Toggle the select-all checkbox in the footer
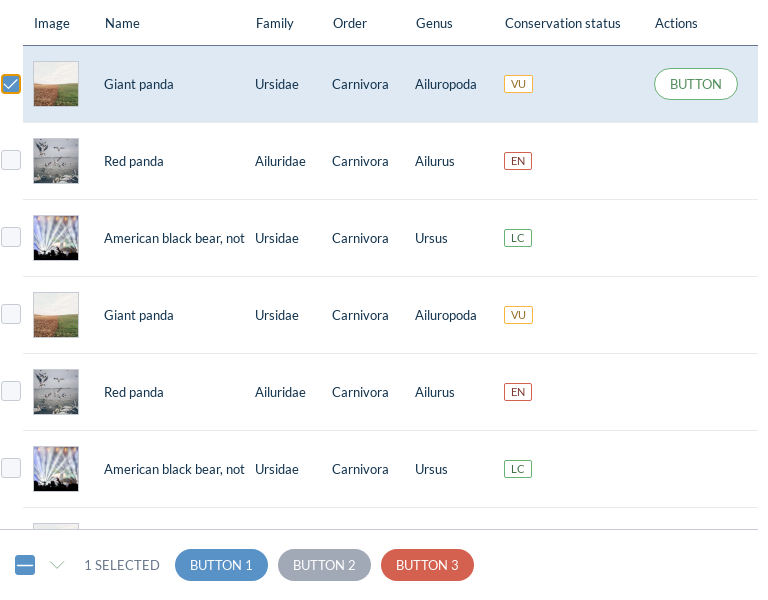This screenshot has height=600, width=768. click(25, 565)
